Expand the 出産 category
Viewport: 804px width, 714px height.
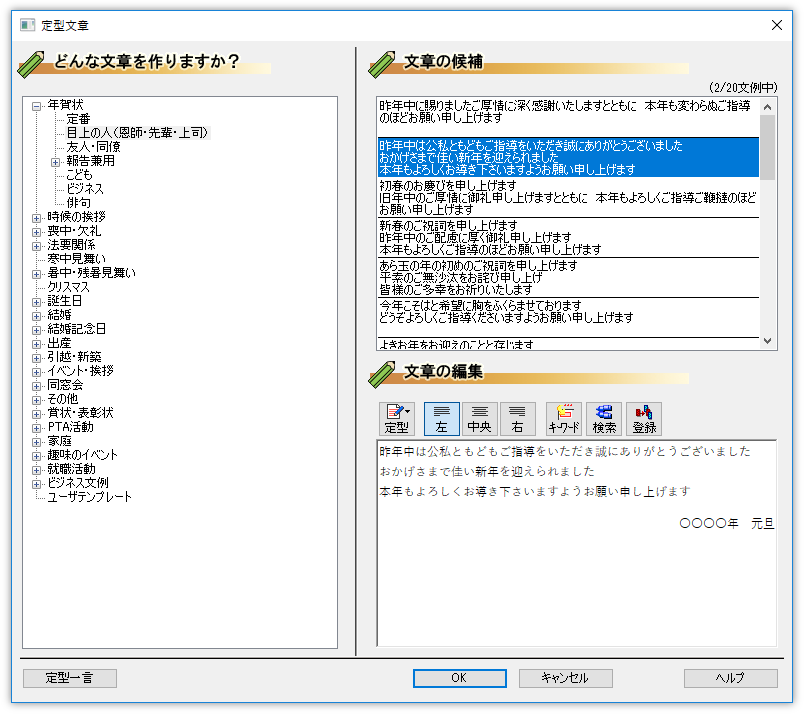click(36, 344)
